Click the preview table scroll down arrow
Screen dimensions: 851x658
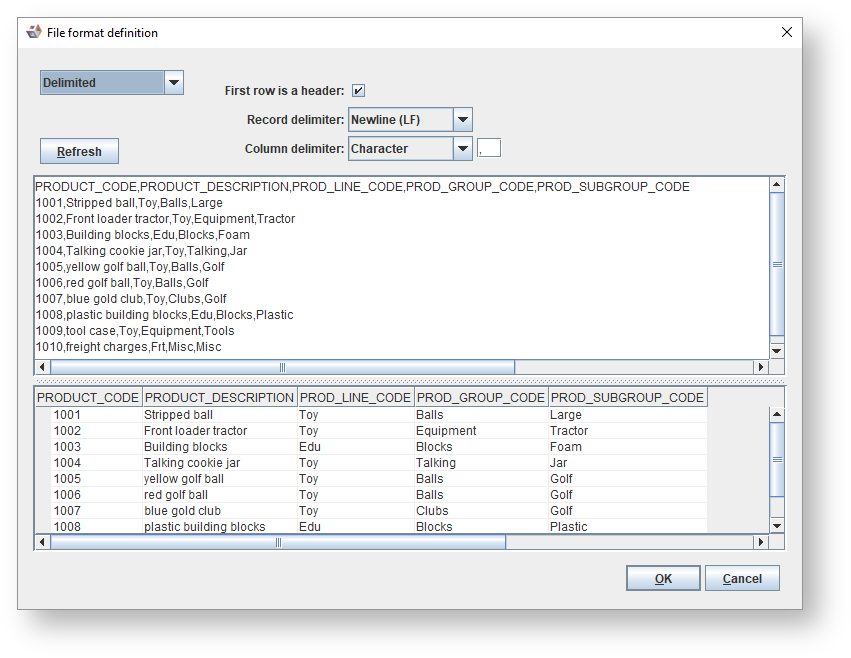[777, 526]
